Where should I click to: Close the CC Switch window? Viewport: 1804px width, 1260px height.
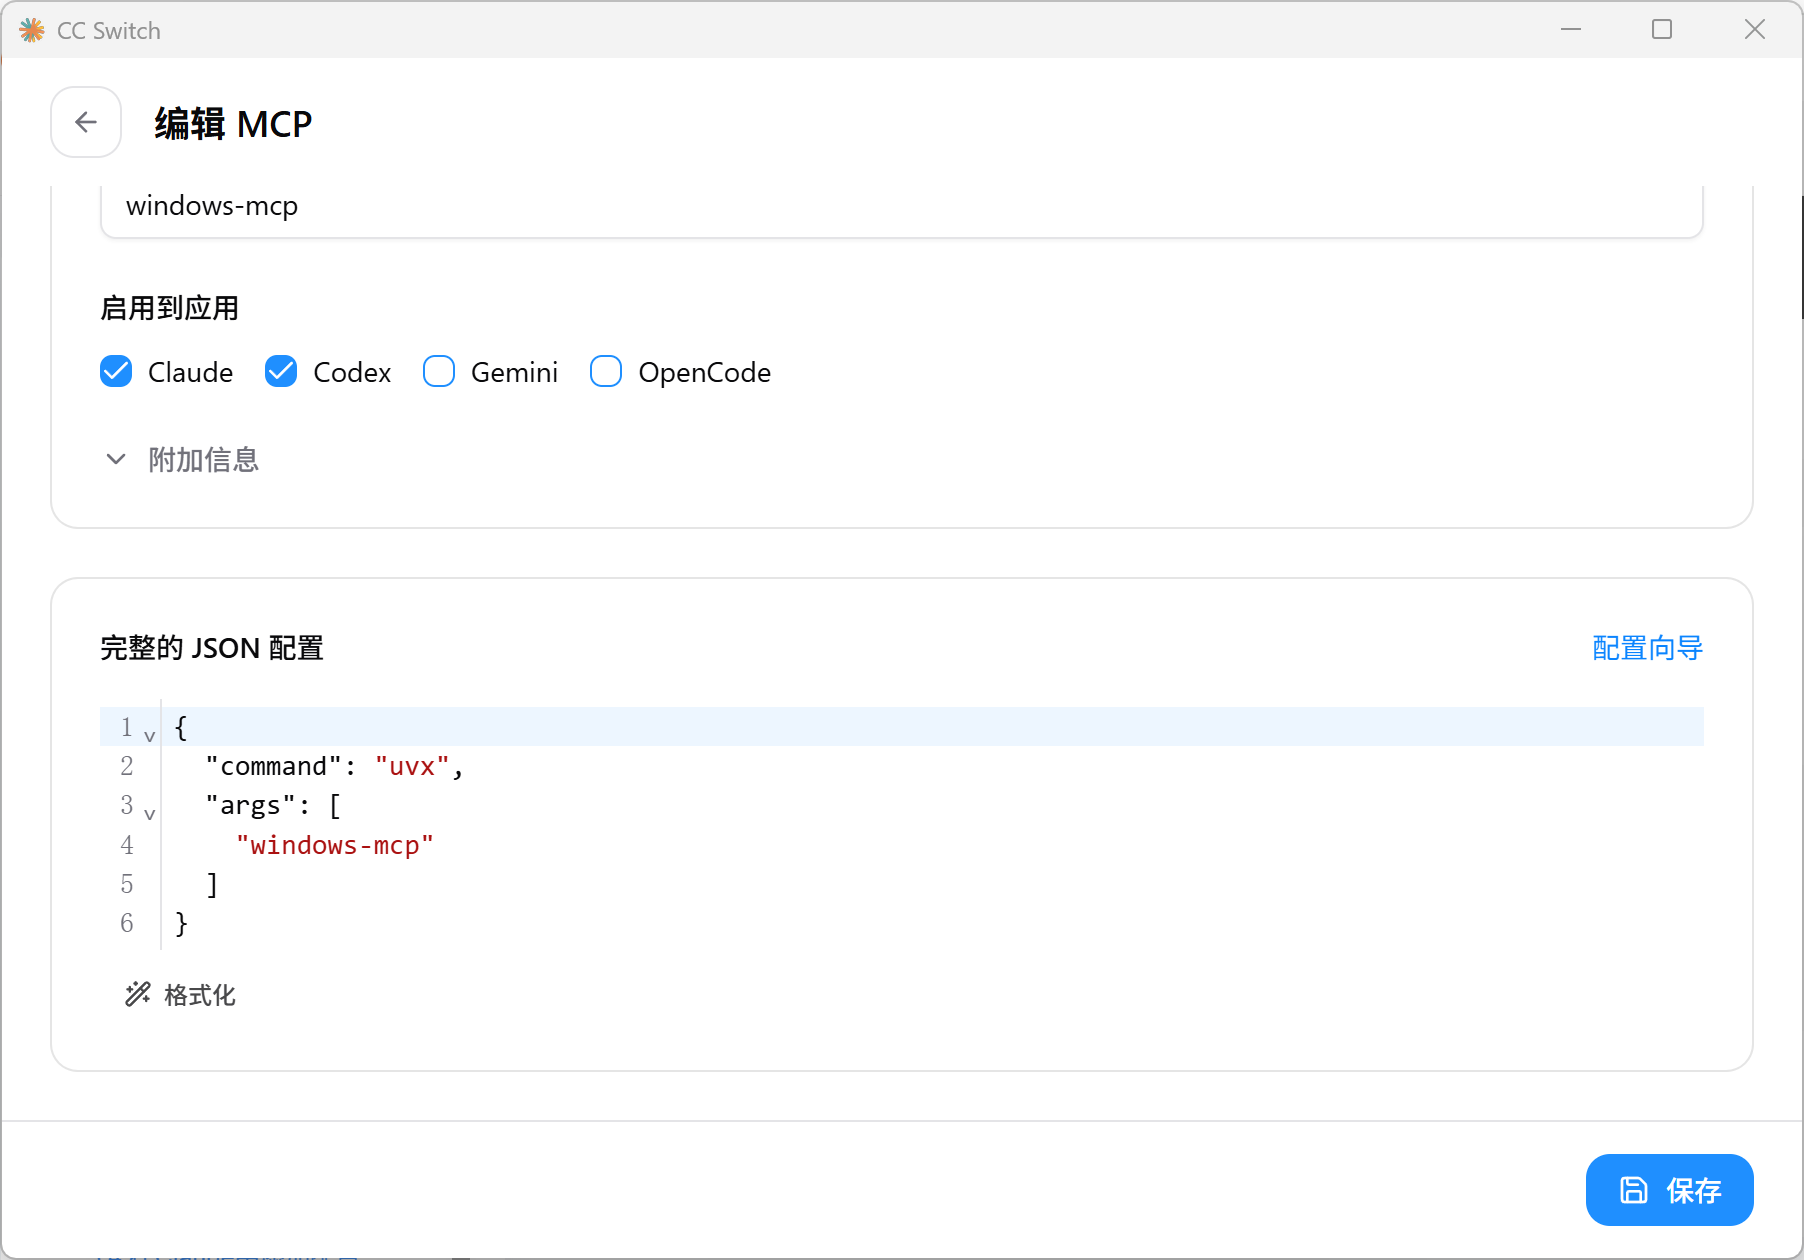pyautogui.click(x=1755, y=30)
